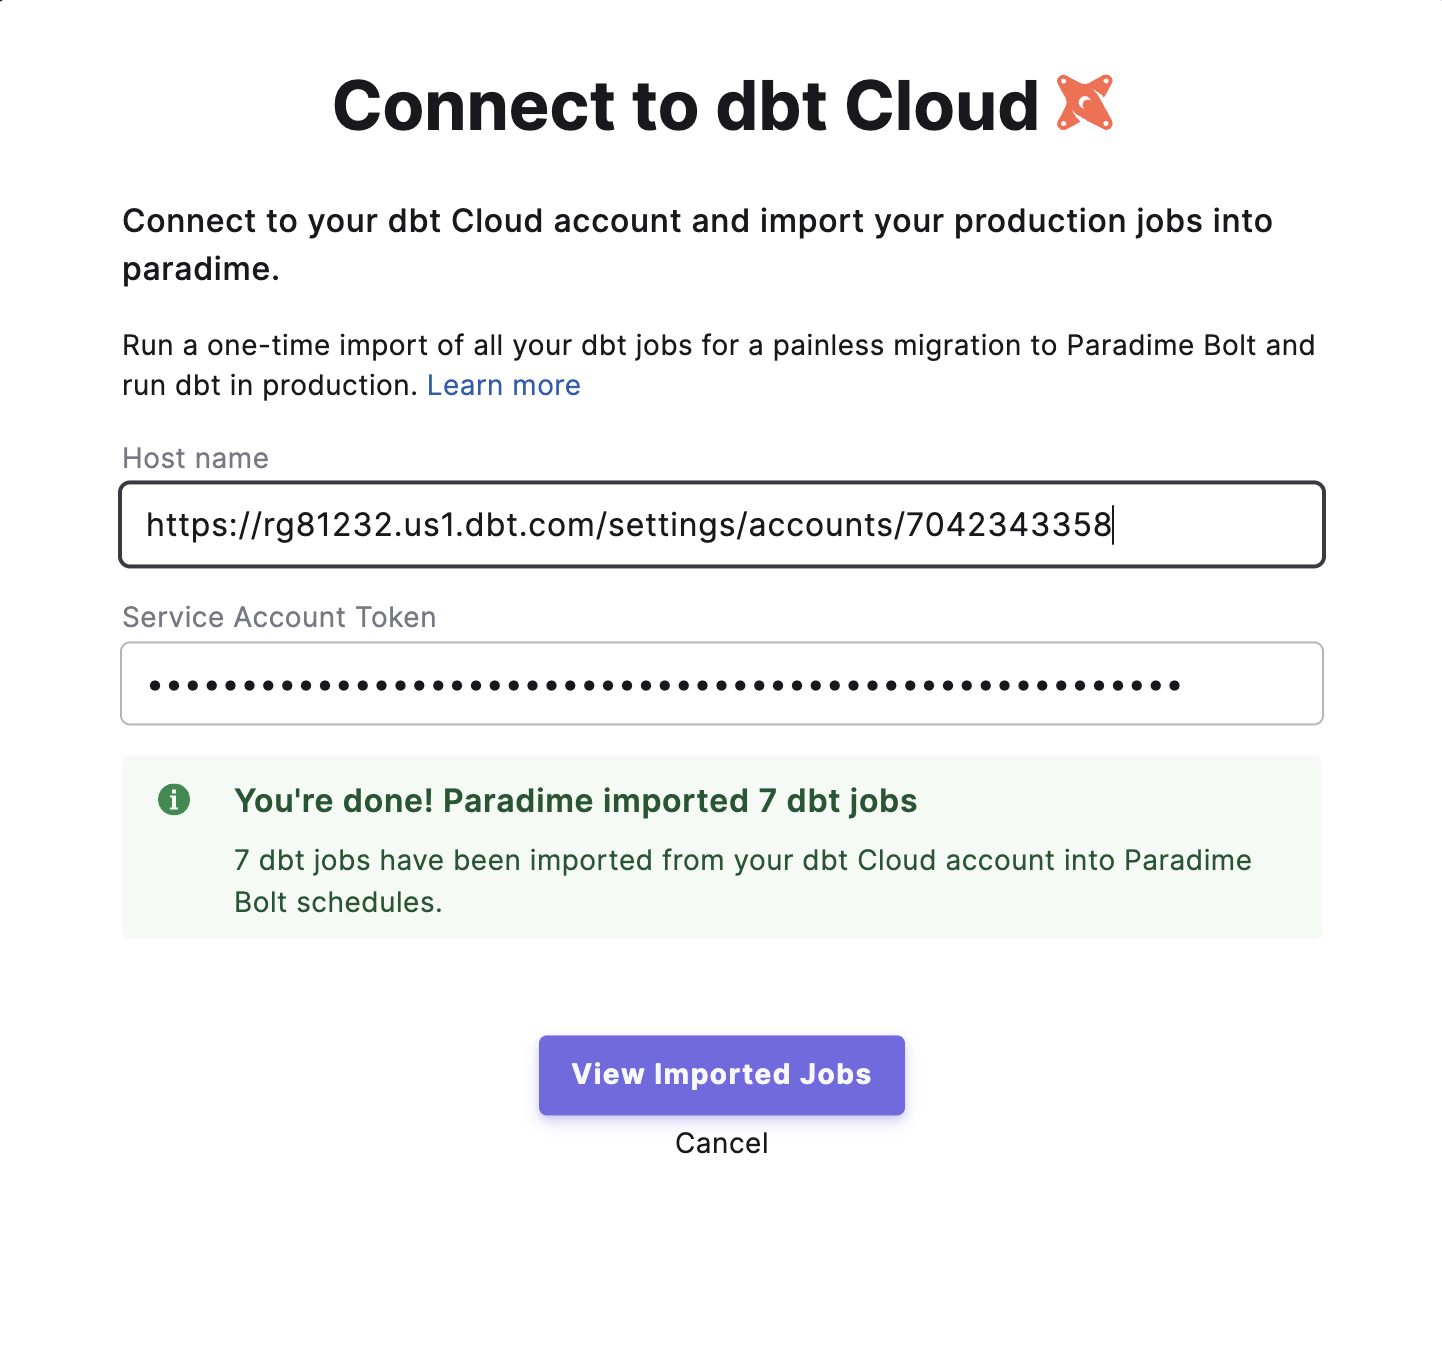
Task: Cancel the dbt Cloud connection dialog
Action: (x=721, y=1143)
